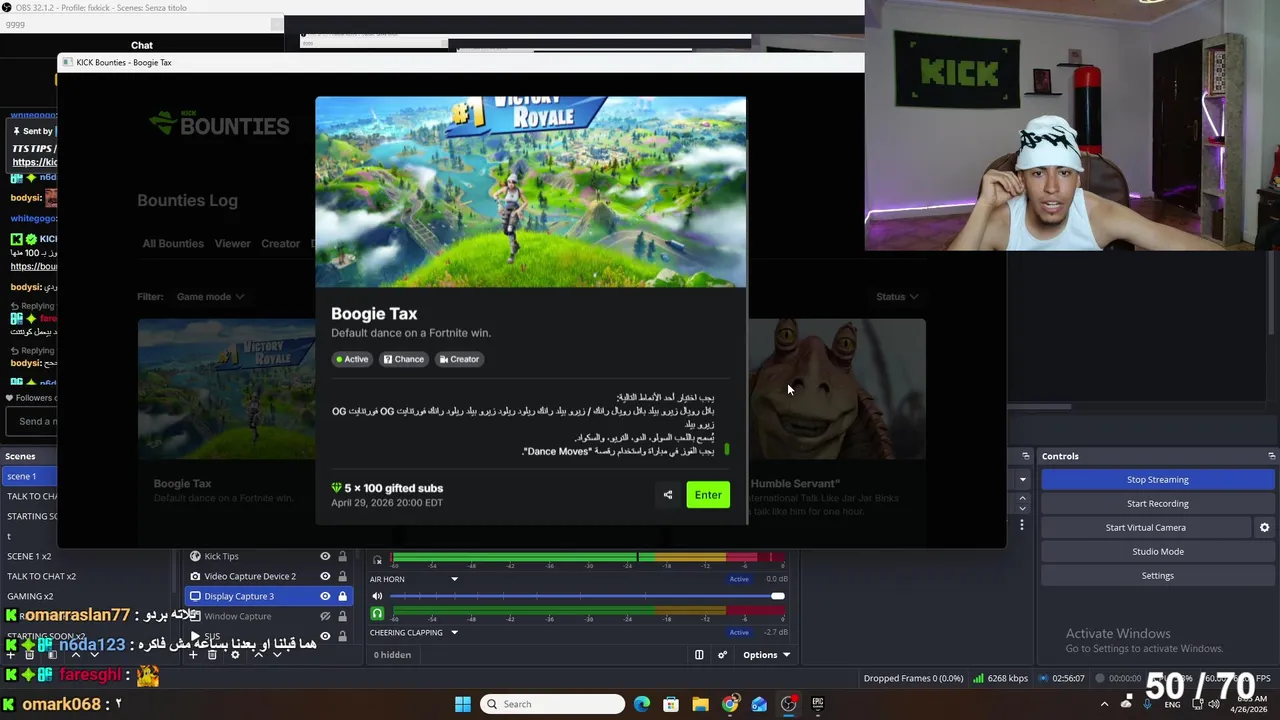The height and width of the screenshot is (720, 1280).
Task: Hide Video Capture Device 2 source
Action: tap(325, 576)
